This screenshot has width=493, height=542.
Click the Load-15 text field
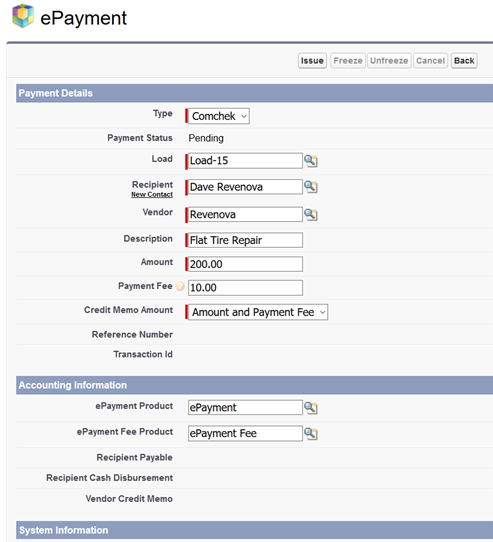245,161
